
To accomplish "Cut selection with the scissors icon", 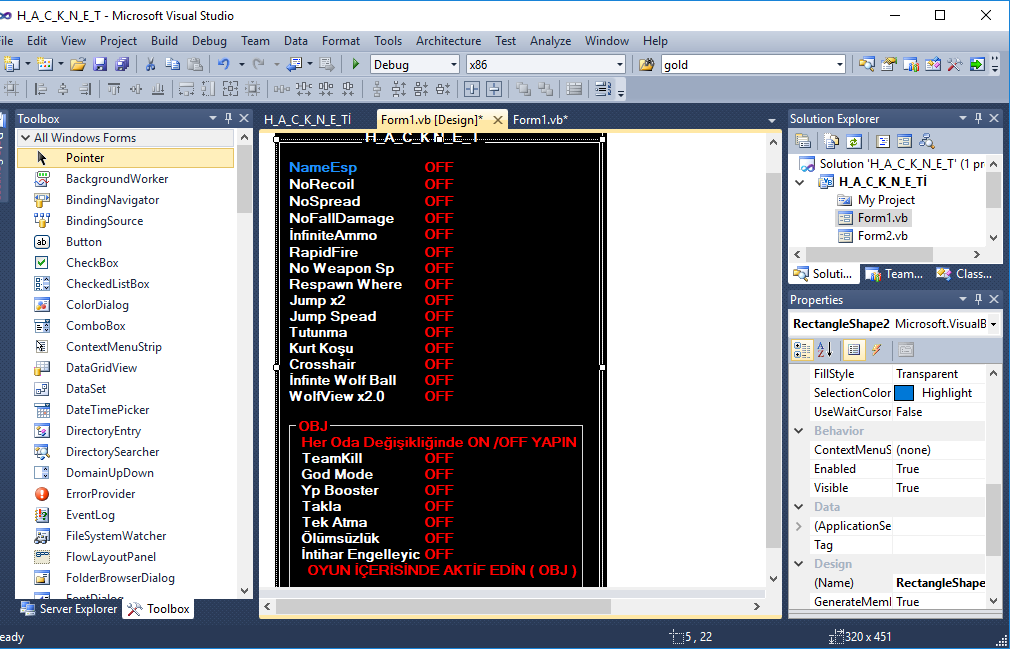I will 150,64.
